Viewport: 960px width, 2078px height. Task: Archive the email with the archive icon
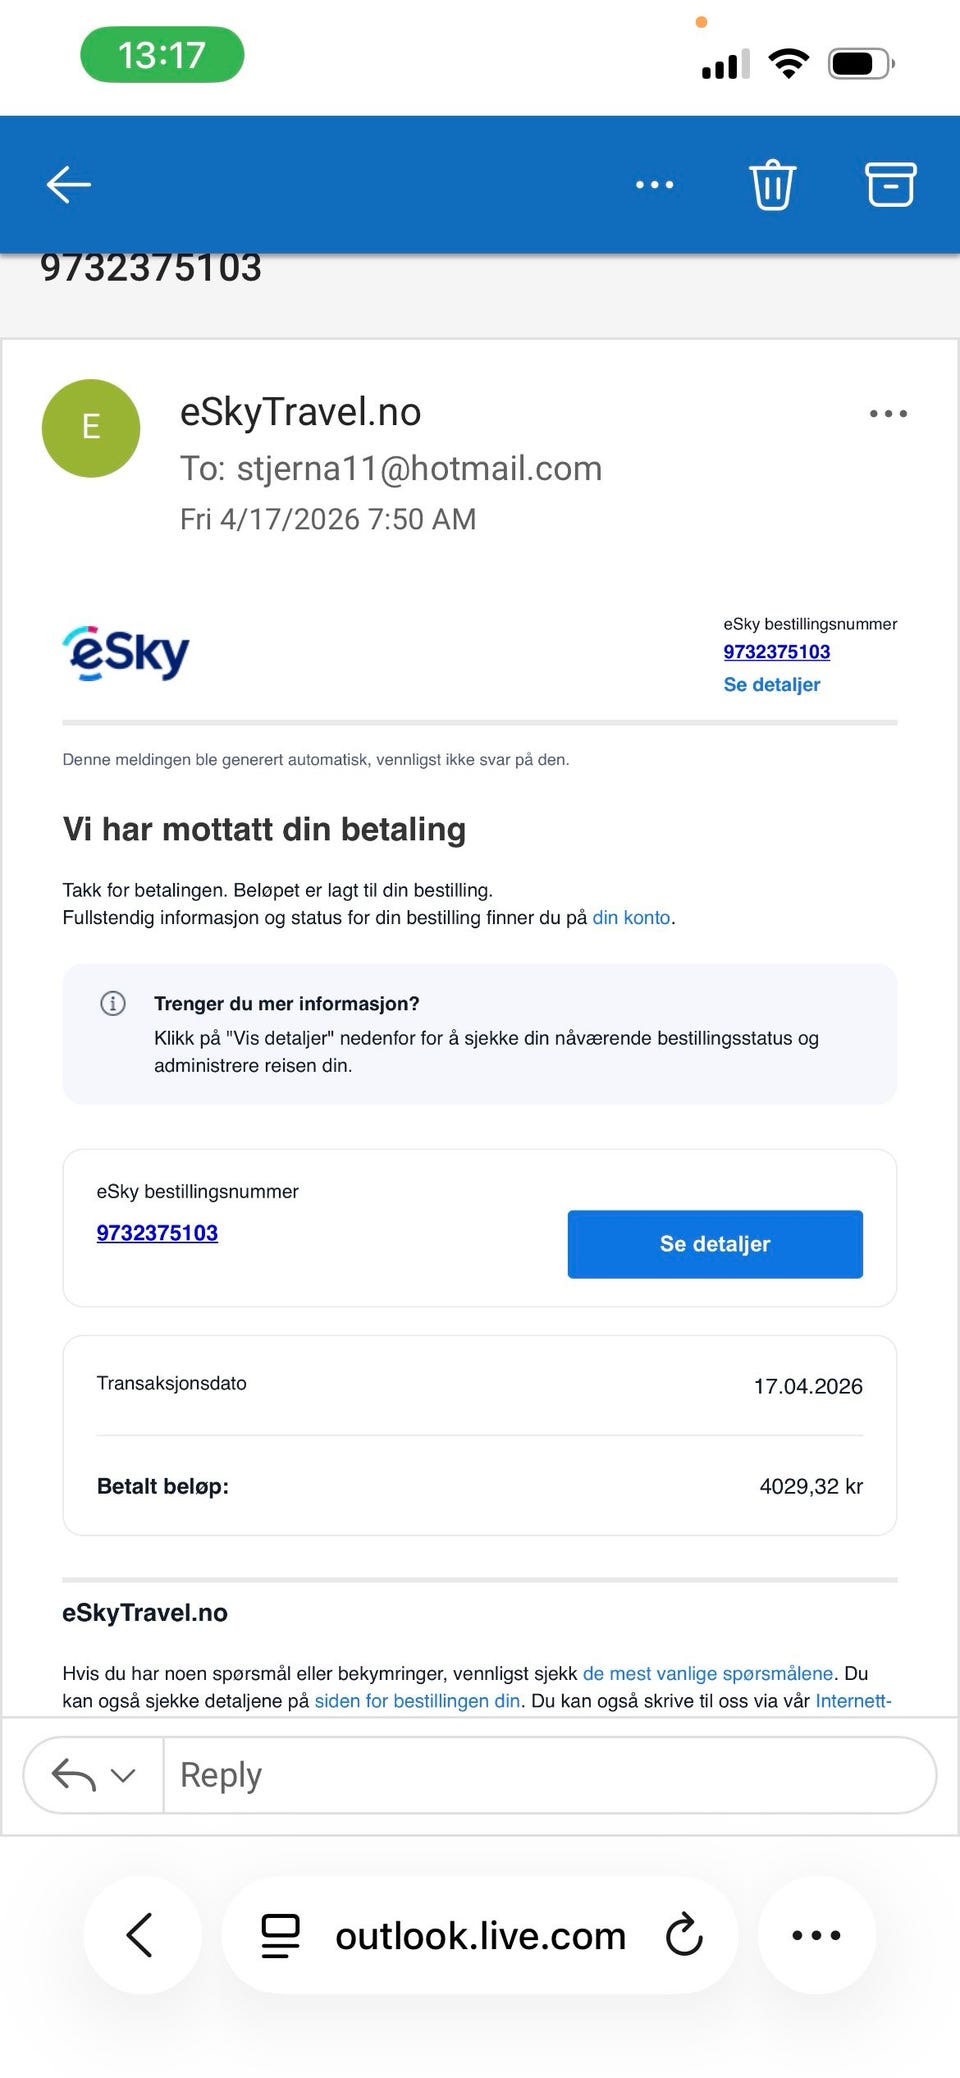(x=890, y=185)
